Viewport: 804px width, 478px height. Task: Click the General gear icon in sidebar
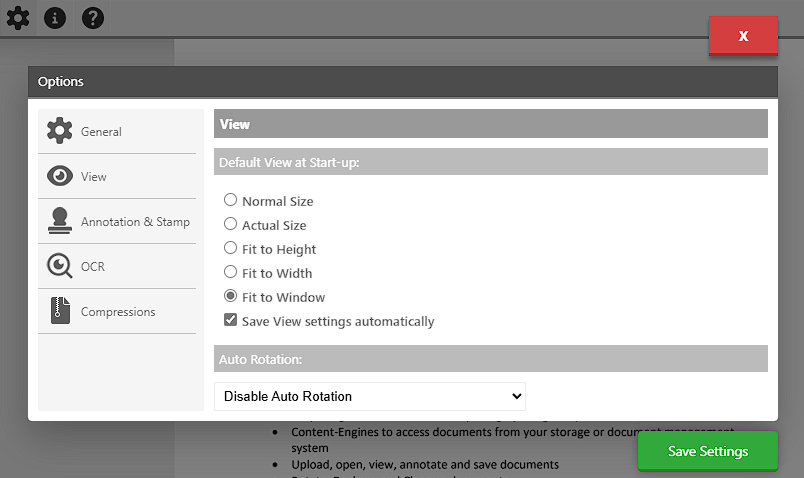[60, 131]
